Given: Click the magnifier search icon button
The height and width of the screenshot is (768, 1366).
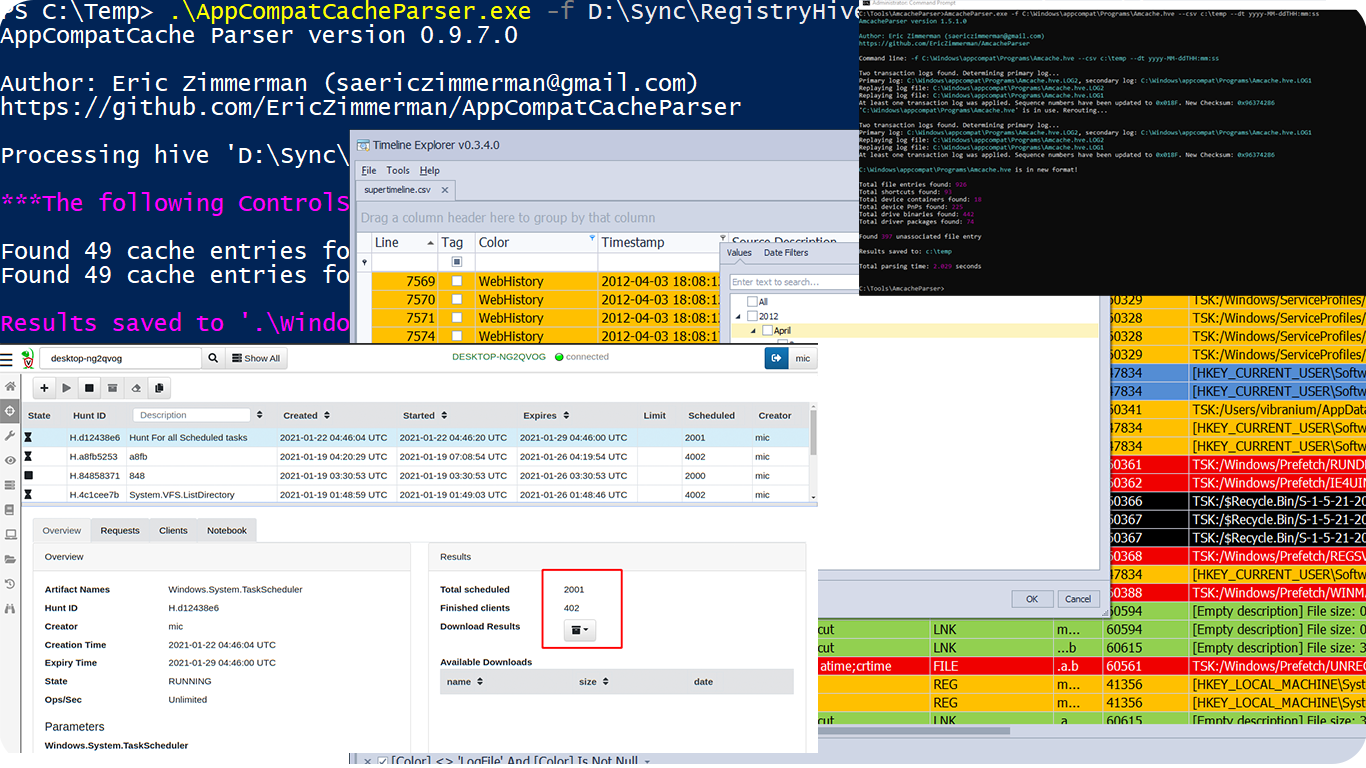Looking at the screenshot, I should coord(213,358).
